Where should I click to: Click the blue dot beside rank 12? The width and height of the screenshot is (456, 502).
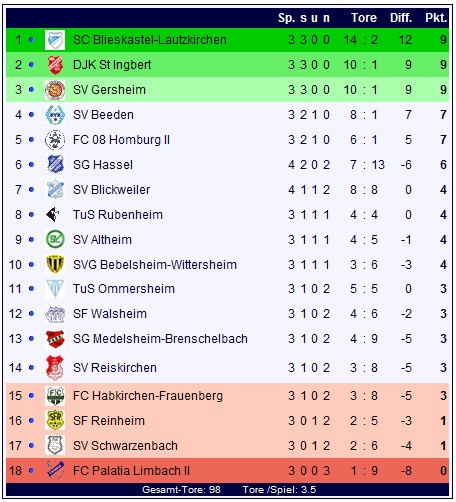[31, 314]
